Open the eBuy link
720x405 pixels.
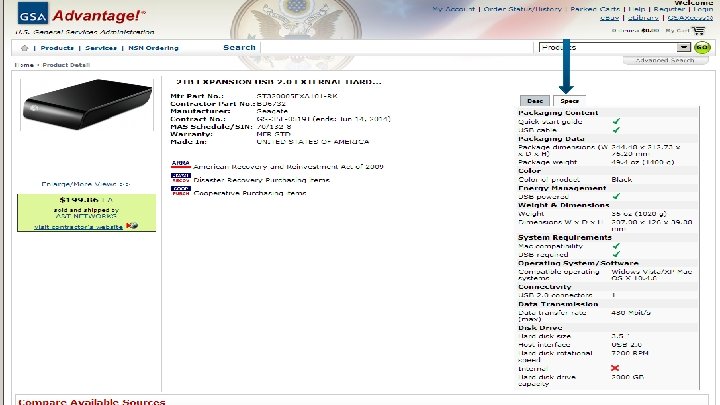[609, 17]
